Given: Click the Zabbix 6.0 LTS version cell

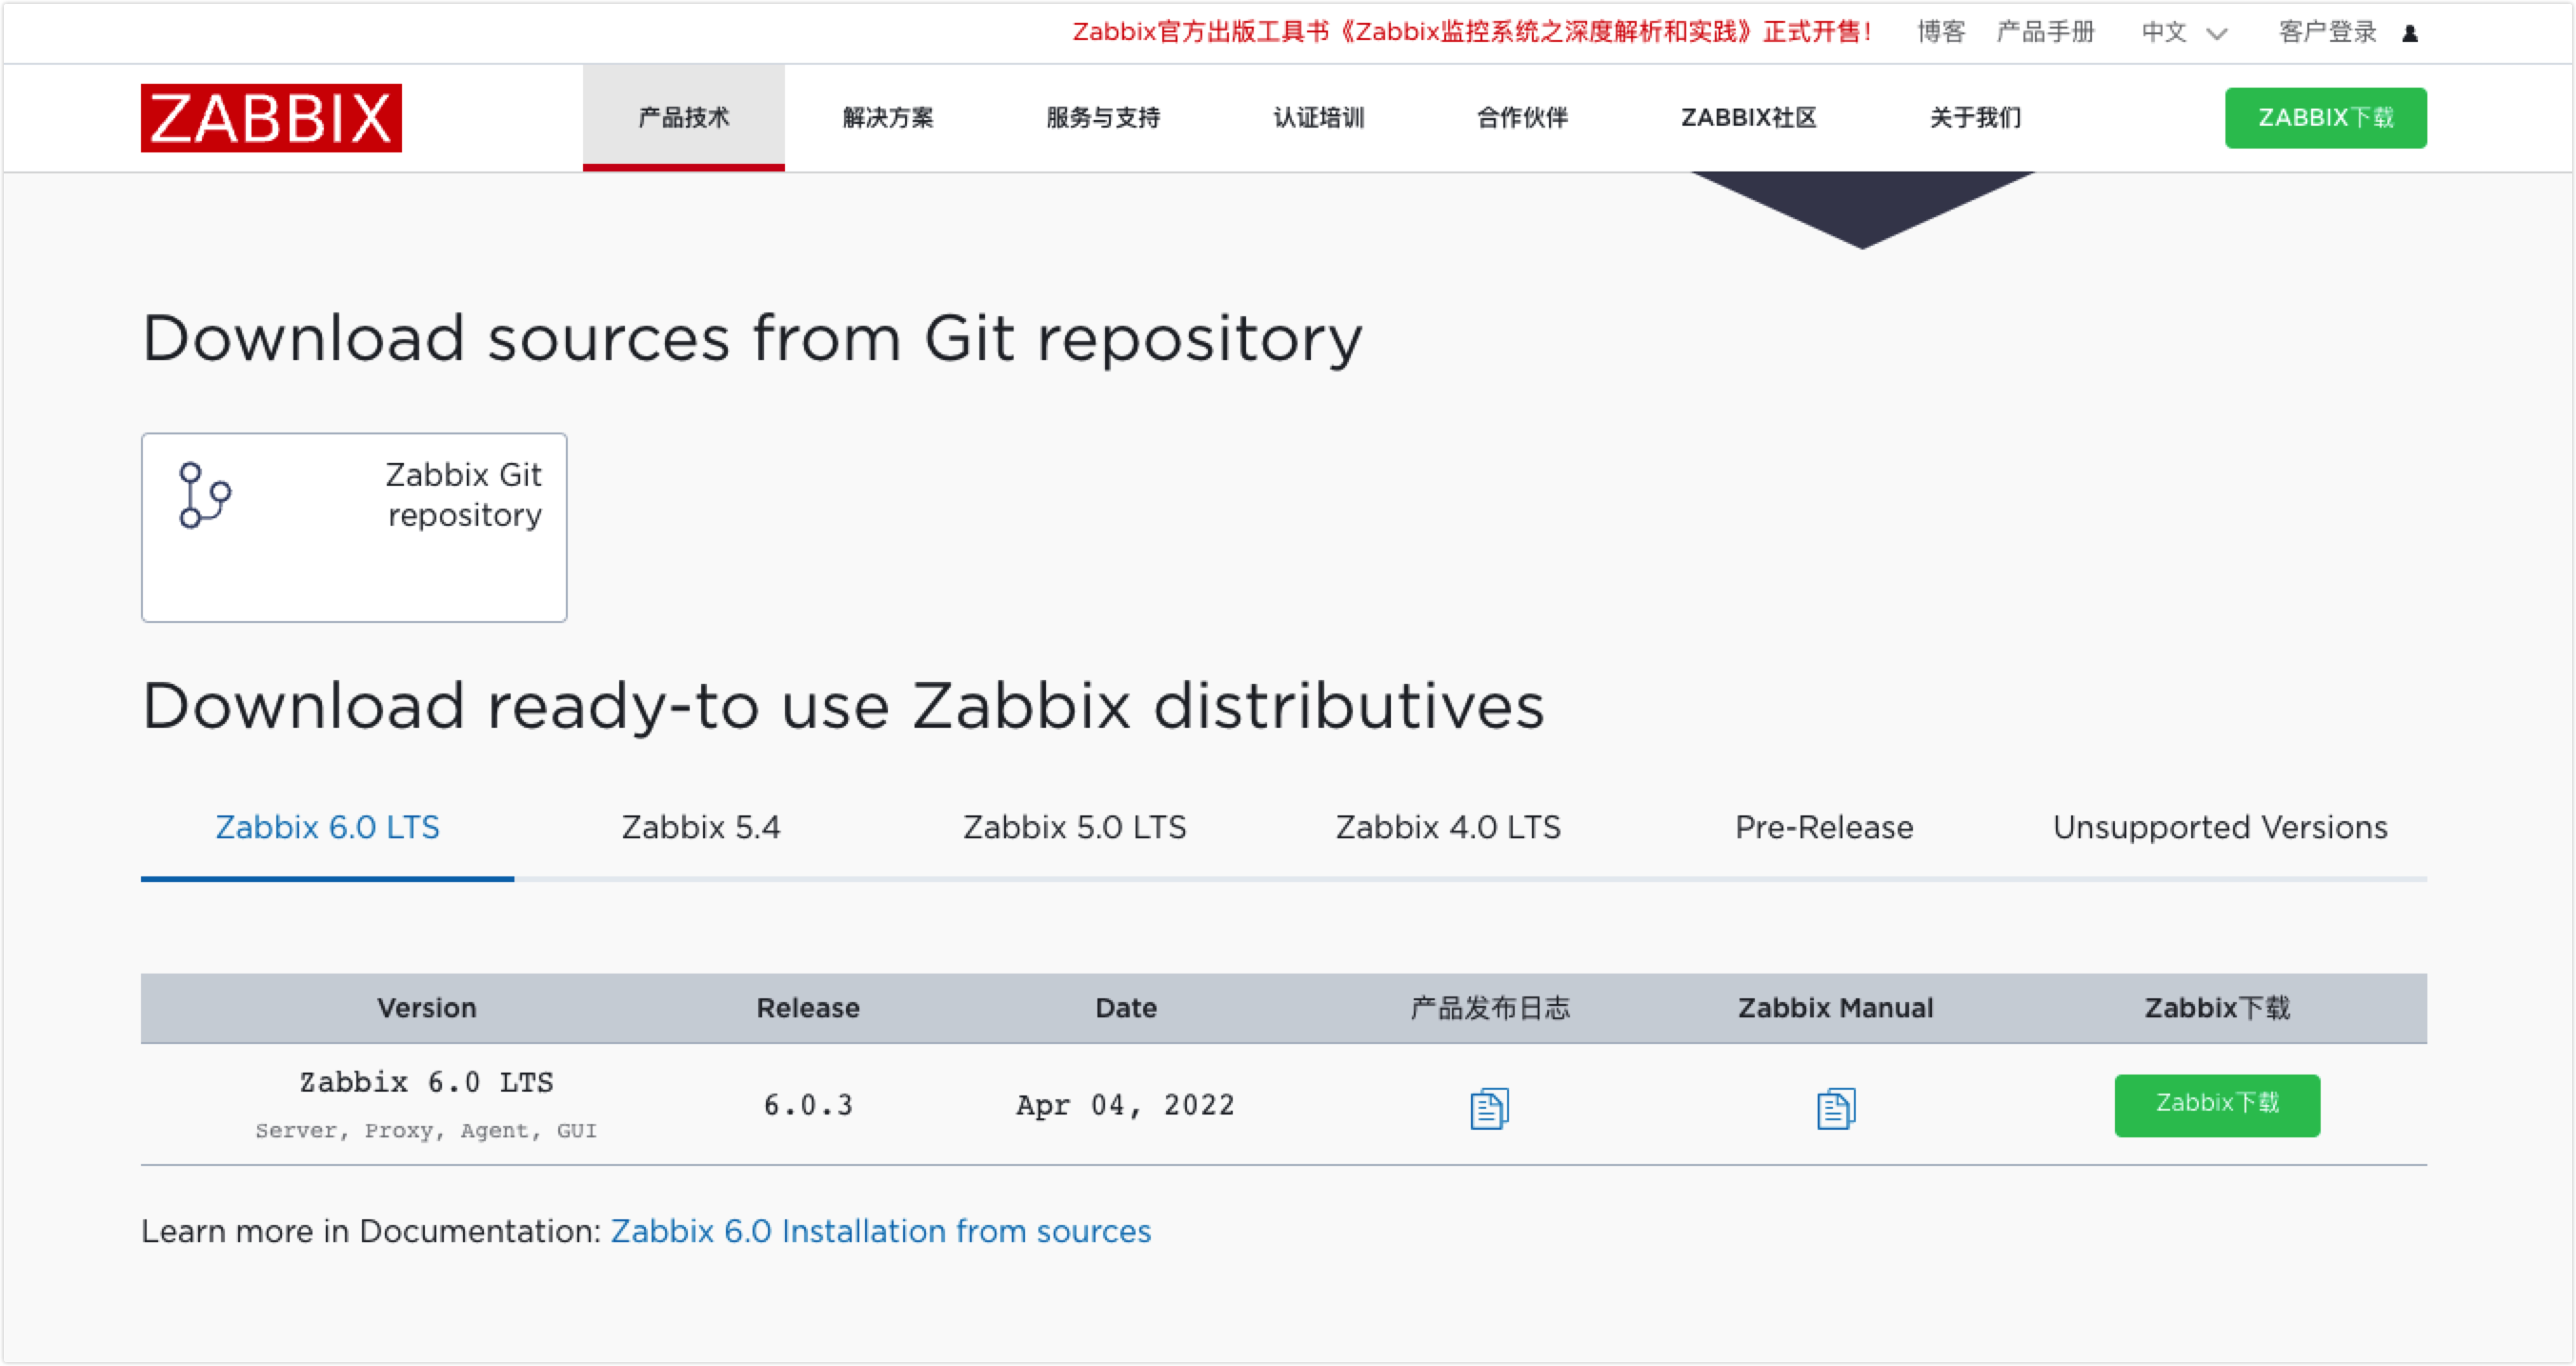Looking at the screenshot, I should pos(426,1082).
